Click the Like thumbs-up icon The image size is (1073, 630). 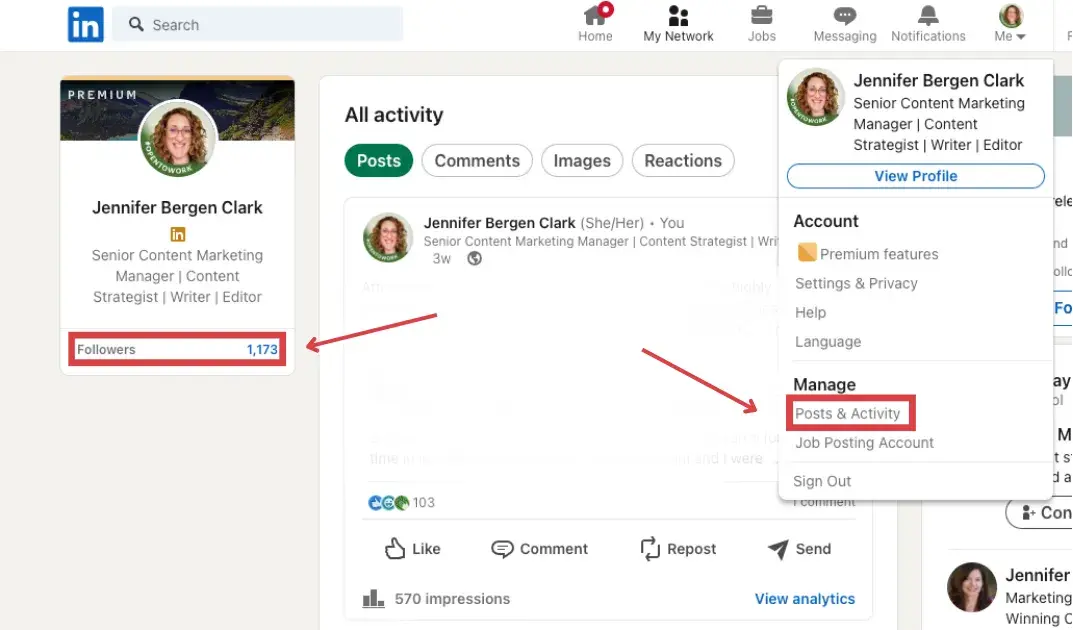pyautogui.click(x=396, y=549)
